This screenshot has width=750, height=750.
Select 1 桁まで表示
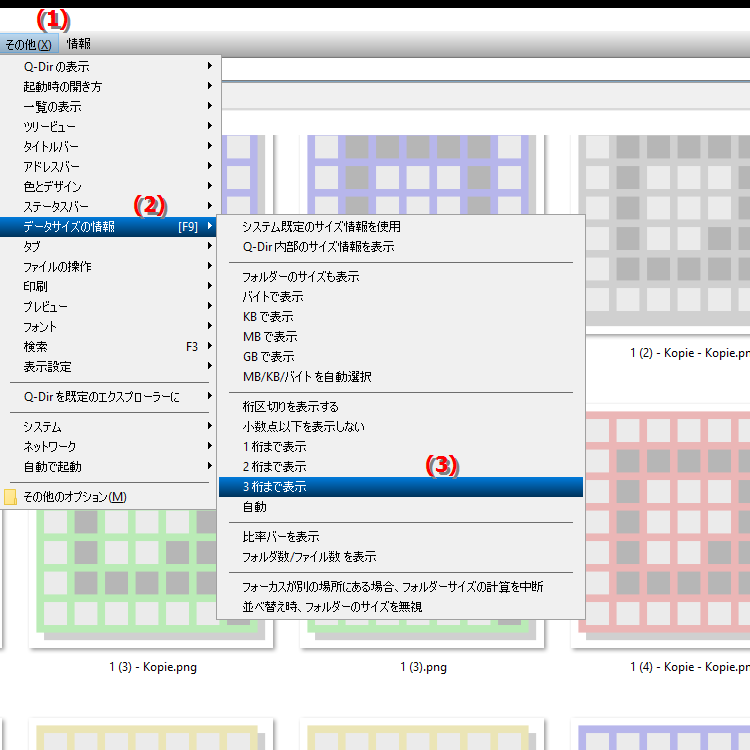click(x=401, y=447)
